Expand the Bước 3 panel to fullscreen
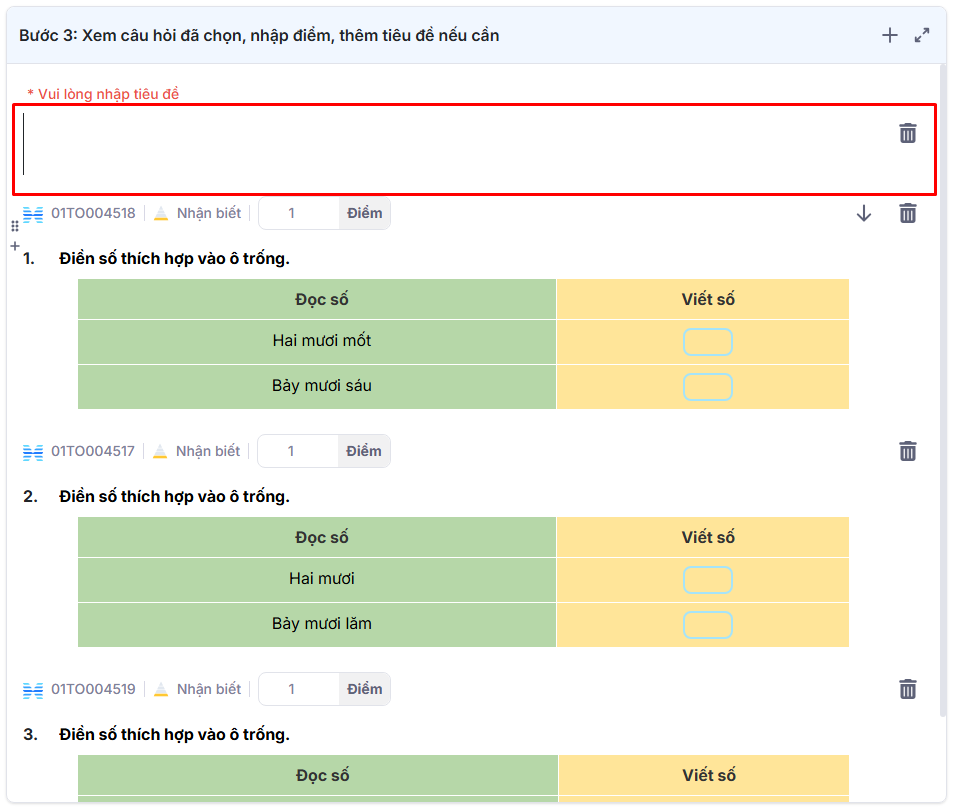954x810 pixels. coord(922,36)
